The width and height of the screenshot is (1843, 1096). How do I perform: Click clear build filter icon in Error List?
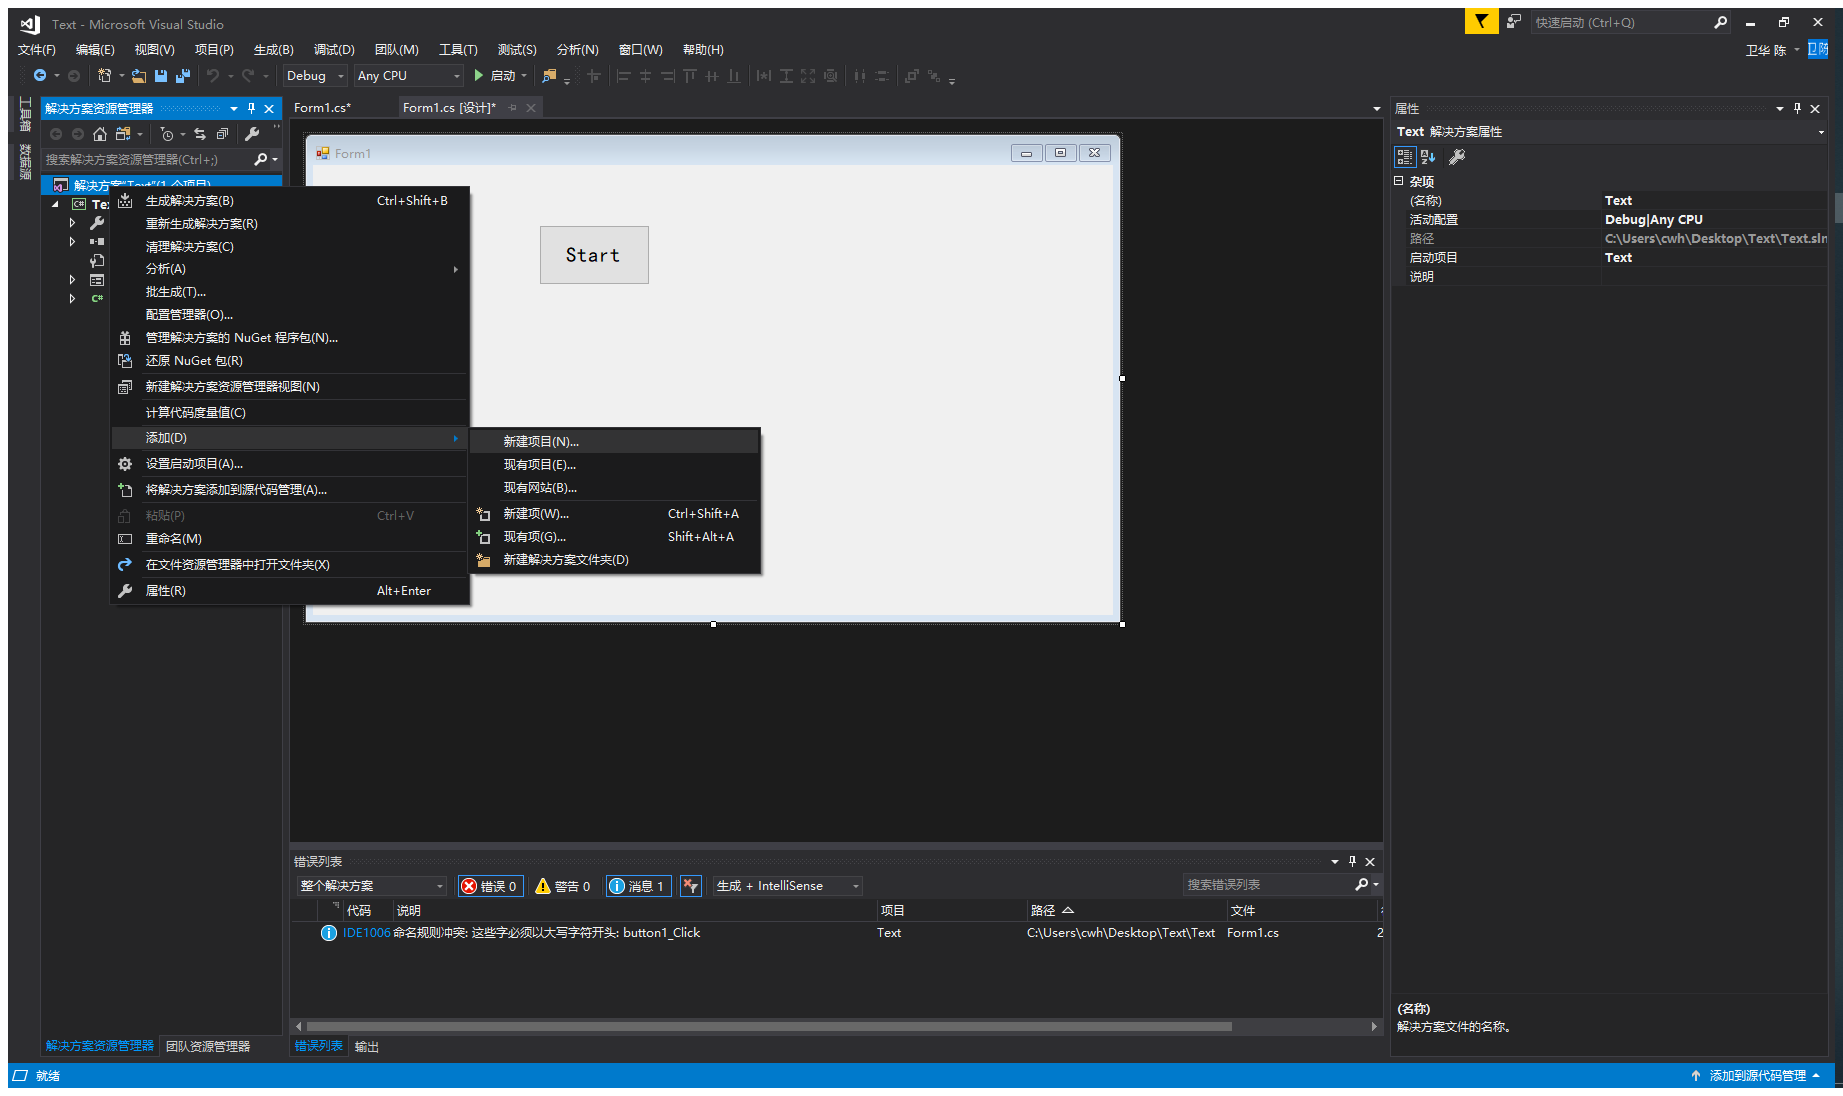tap(690, 886)
